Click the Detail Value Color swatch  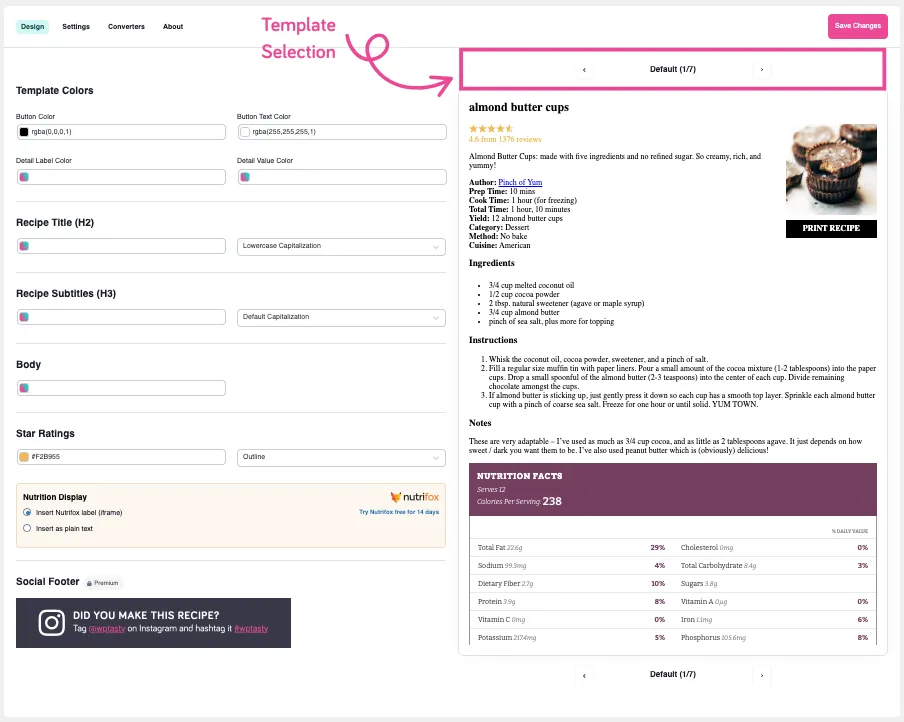[245, 177]
